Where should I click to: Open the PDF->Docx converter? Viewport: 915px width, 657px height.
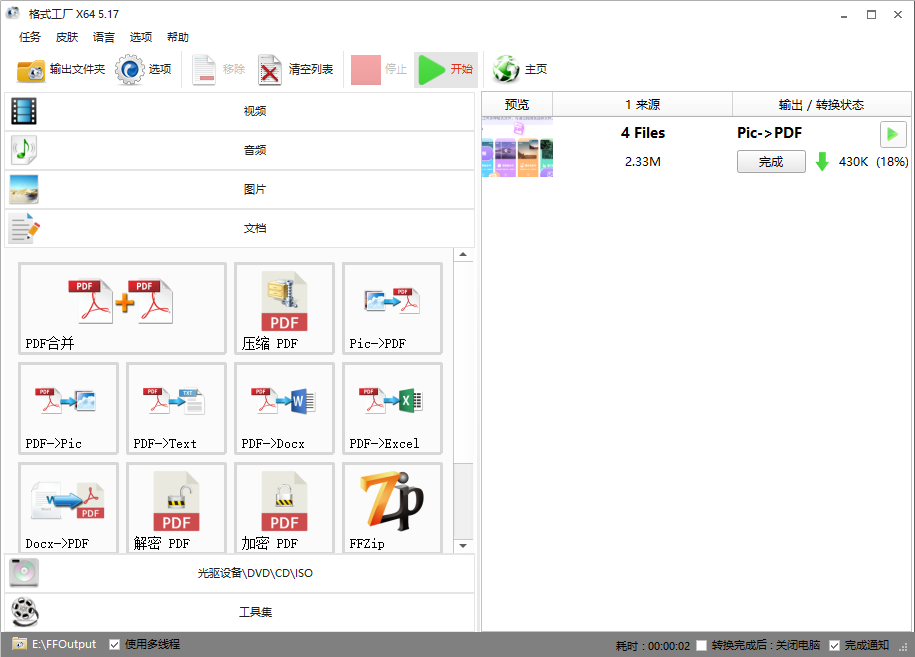(284, 408)
